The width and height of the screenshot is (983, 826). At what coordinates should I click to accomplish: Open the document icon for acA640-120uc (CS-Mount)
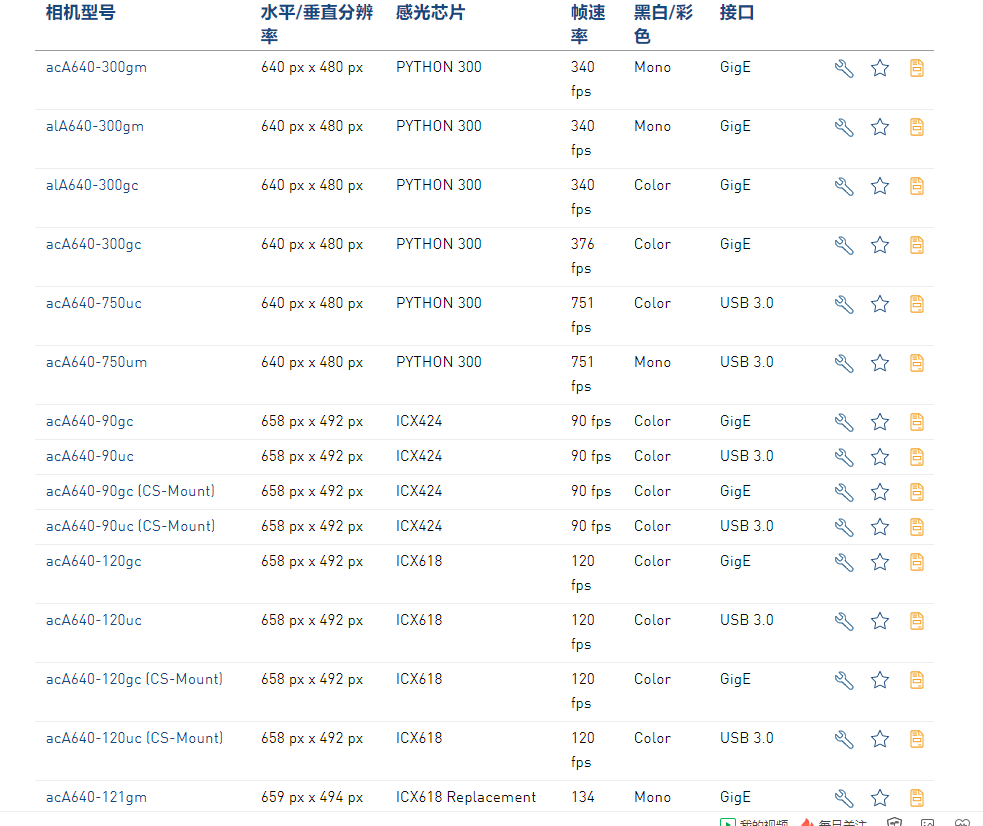[x=916, y=739]
